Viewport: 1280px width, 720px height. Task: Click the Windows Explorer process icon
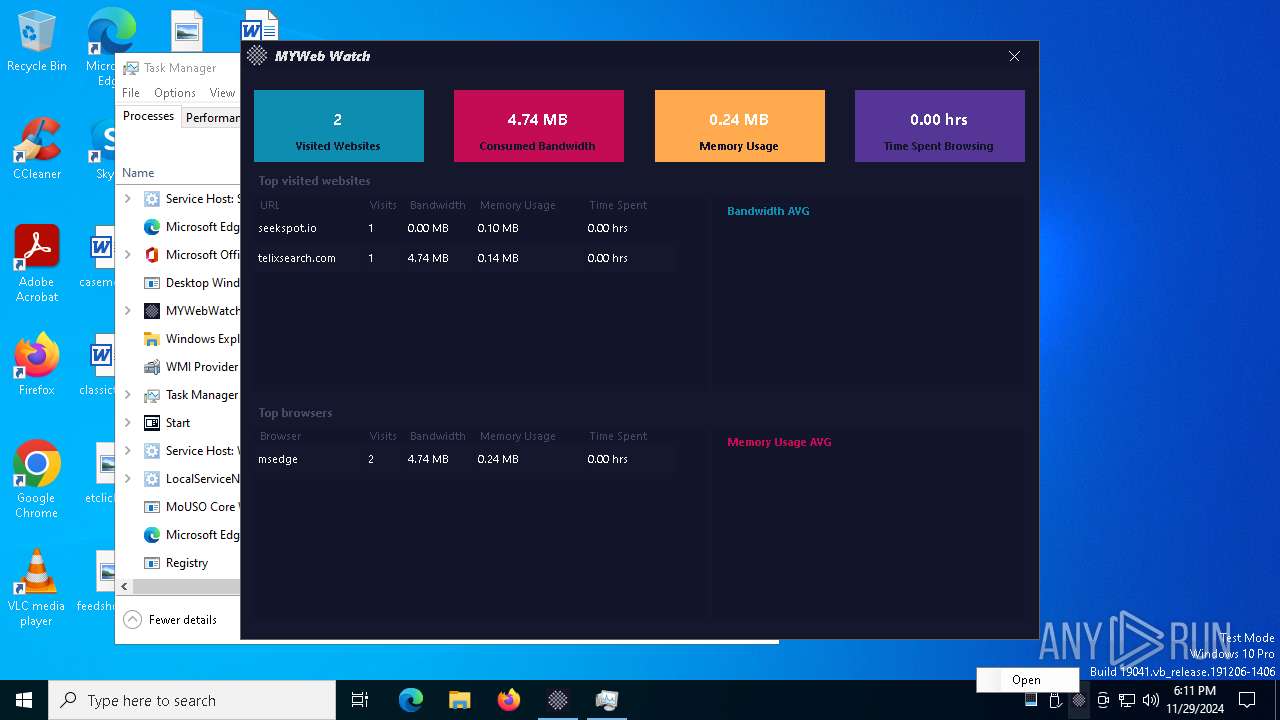point(152,339)
